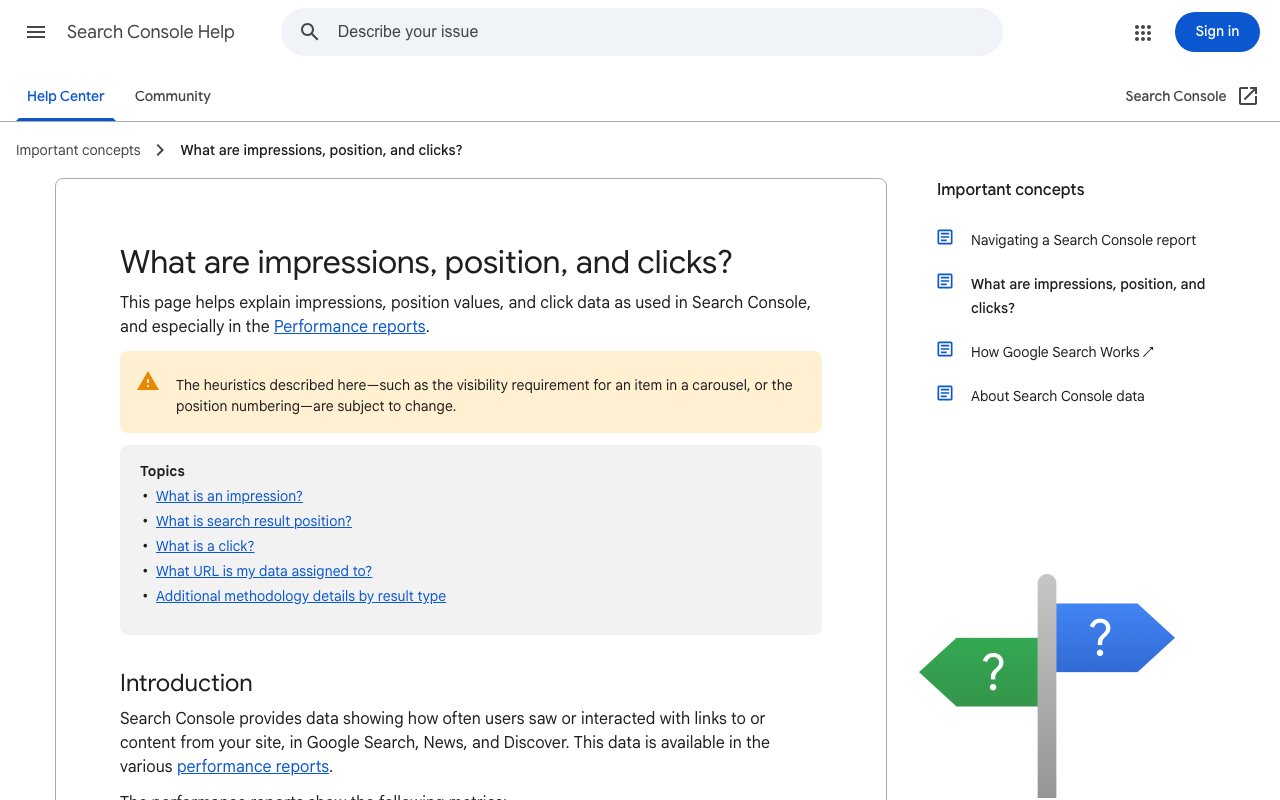Click the magnifying glass search icon
This screenshot has width=1280, height=800.
click(x=310, y=32)
